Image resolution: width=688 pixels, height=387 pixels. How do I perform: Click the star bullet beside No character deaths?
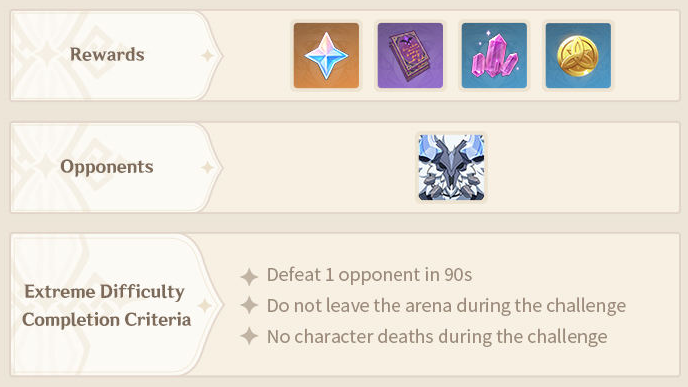coord(249,336)
